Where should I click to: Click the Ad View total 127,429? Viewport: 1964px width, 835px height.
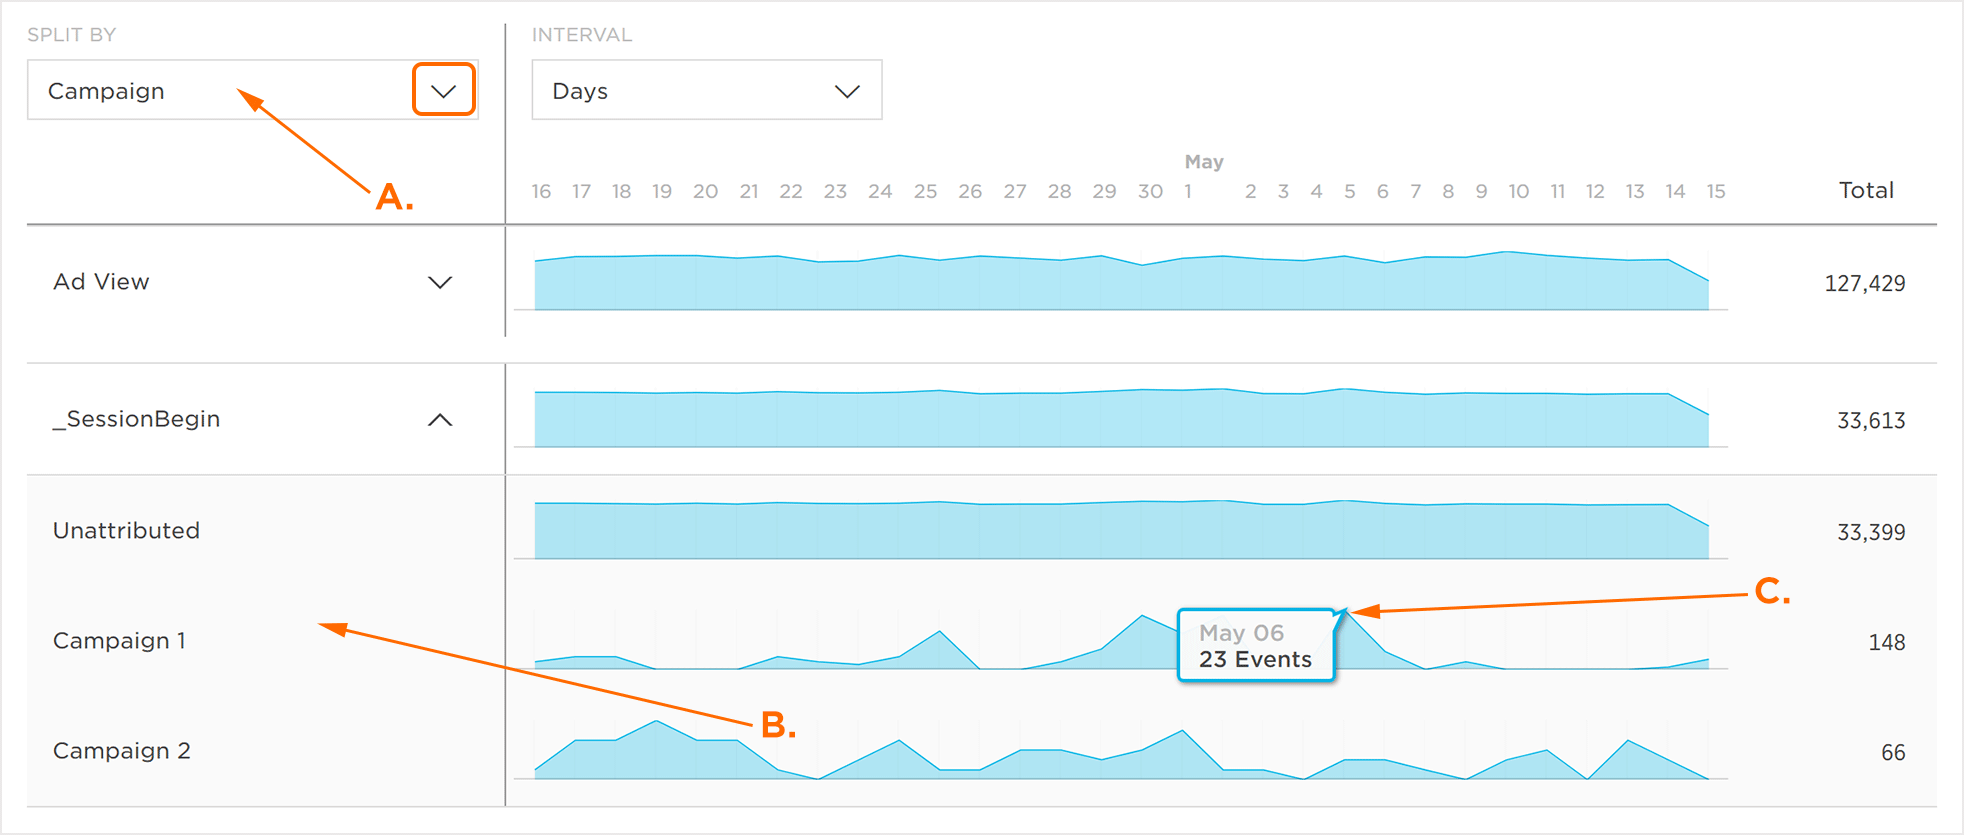[x=1864, y=284]
